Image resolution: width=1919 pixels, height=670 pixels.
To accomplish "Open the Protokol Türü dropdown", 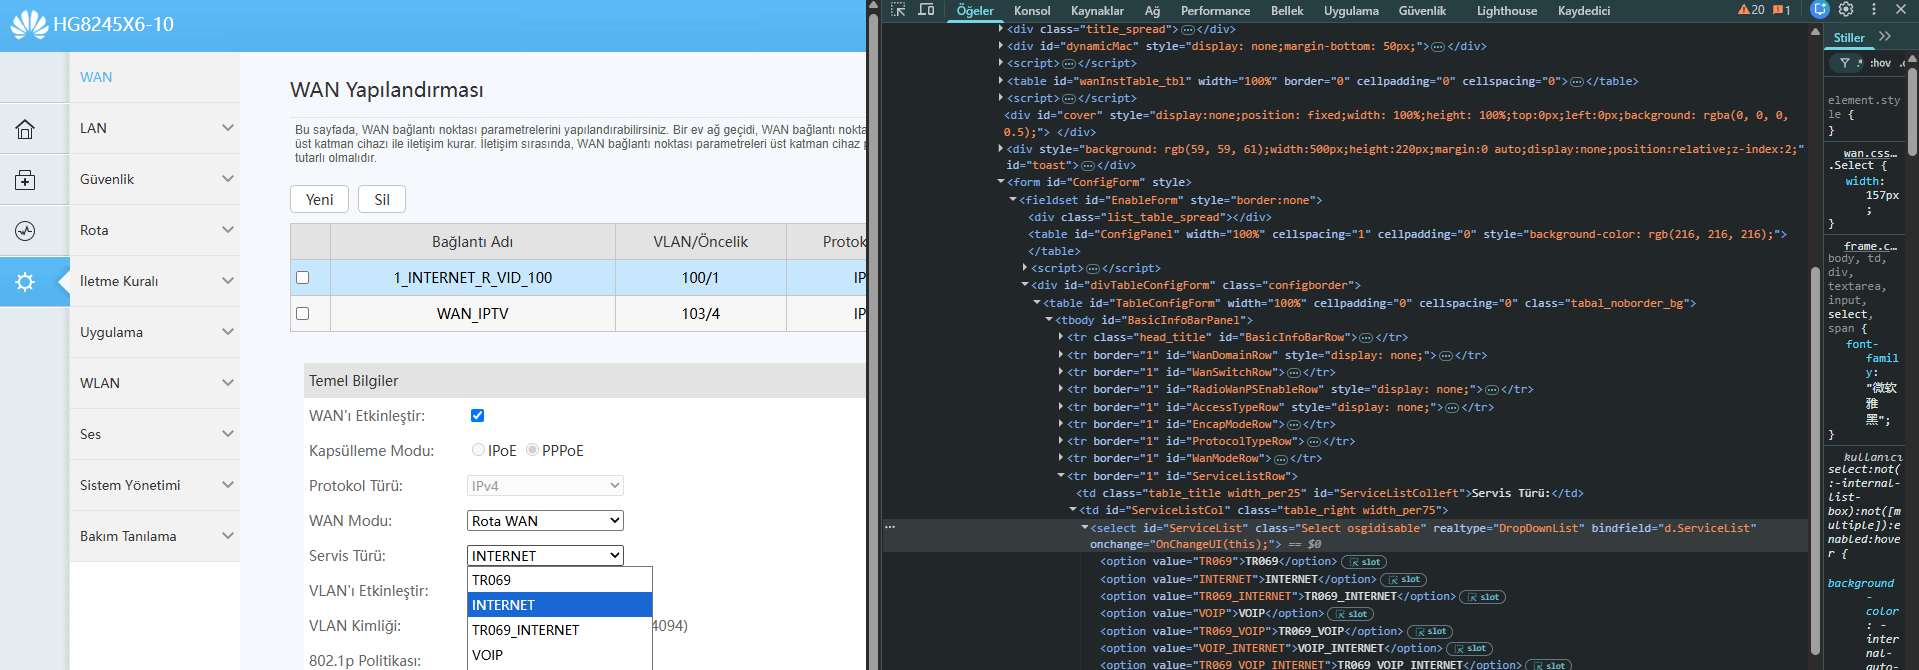I will coord(546,486).
